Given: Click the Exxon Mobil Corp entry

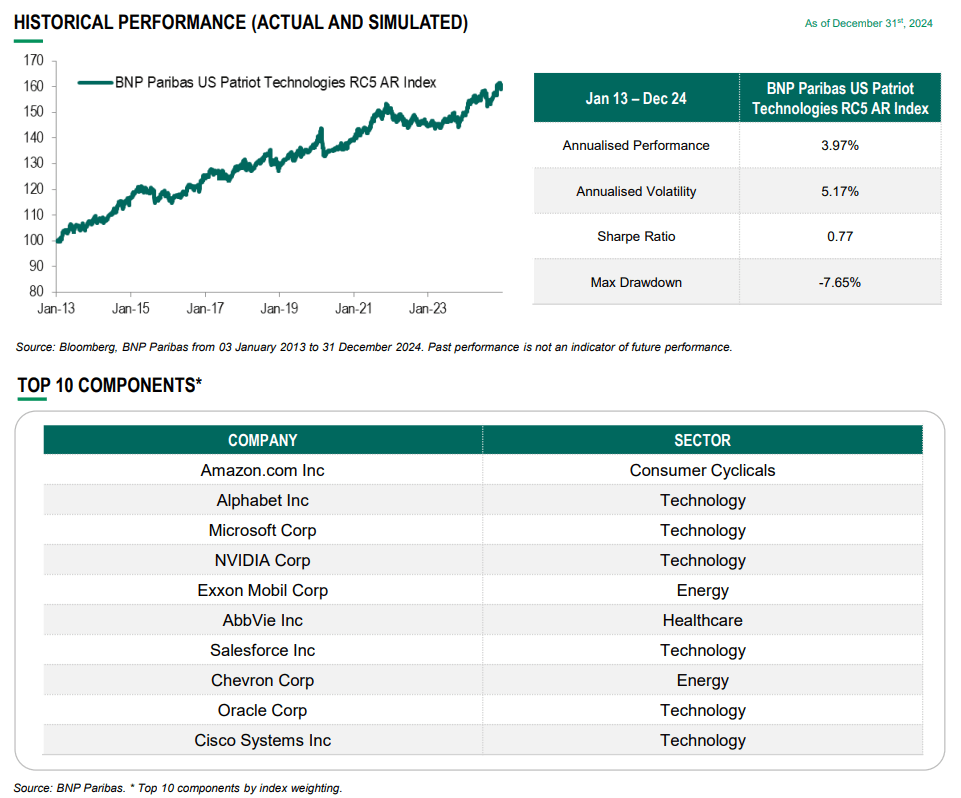Looking at the screenshot, I should 262,590.
